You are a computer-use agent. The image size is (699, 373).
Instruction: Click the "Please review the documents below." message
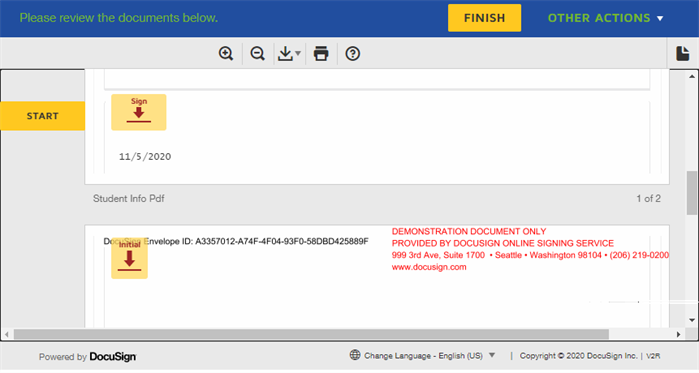(x=119, y=18)
